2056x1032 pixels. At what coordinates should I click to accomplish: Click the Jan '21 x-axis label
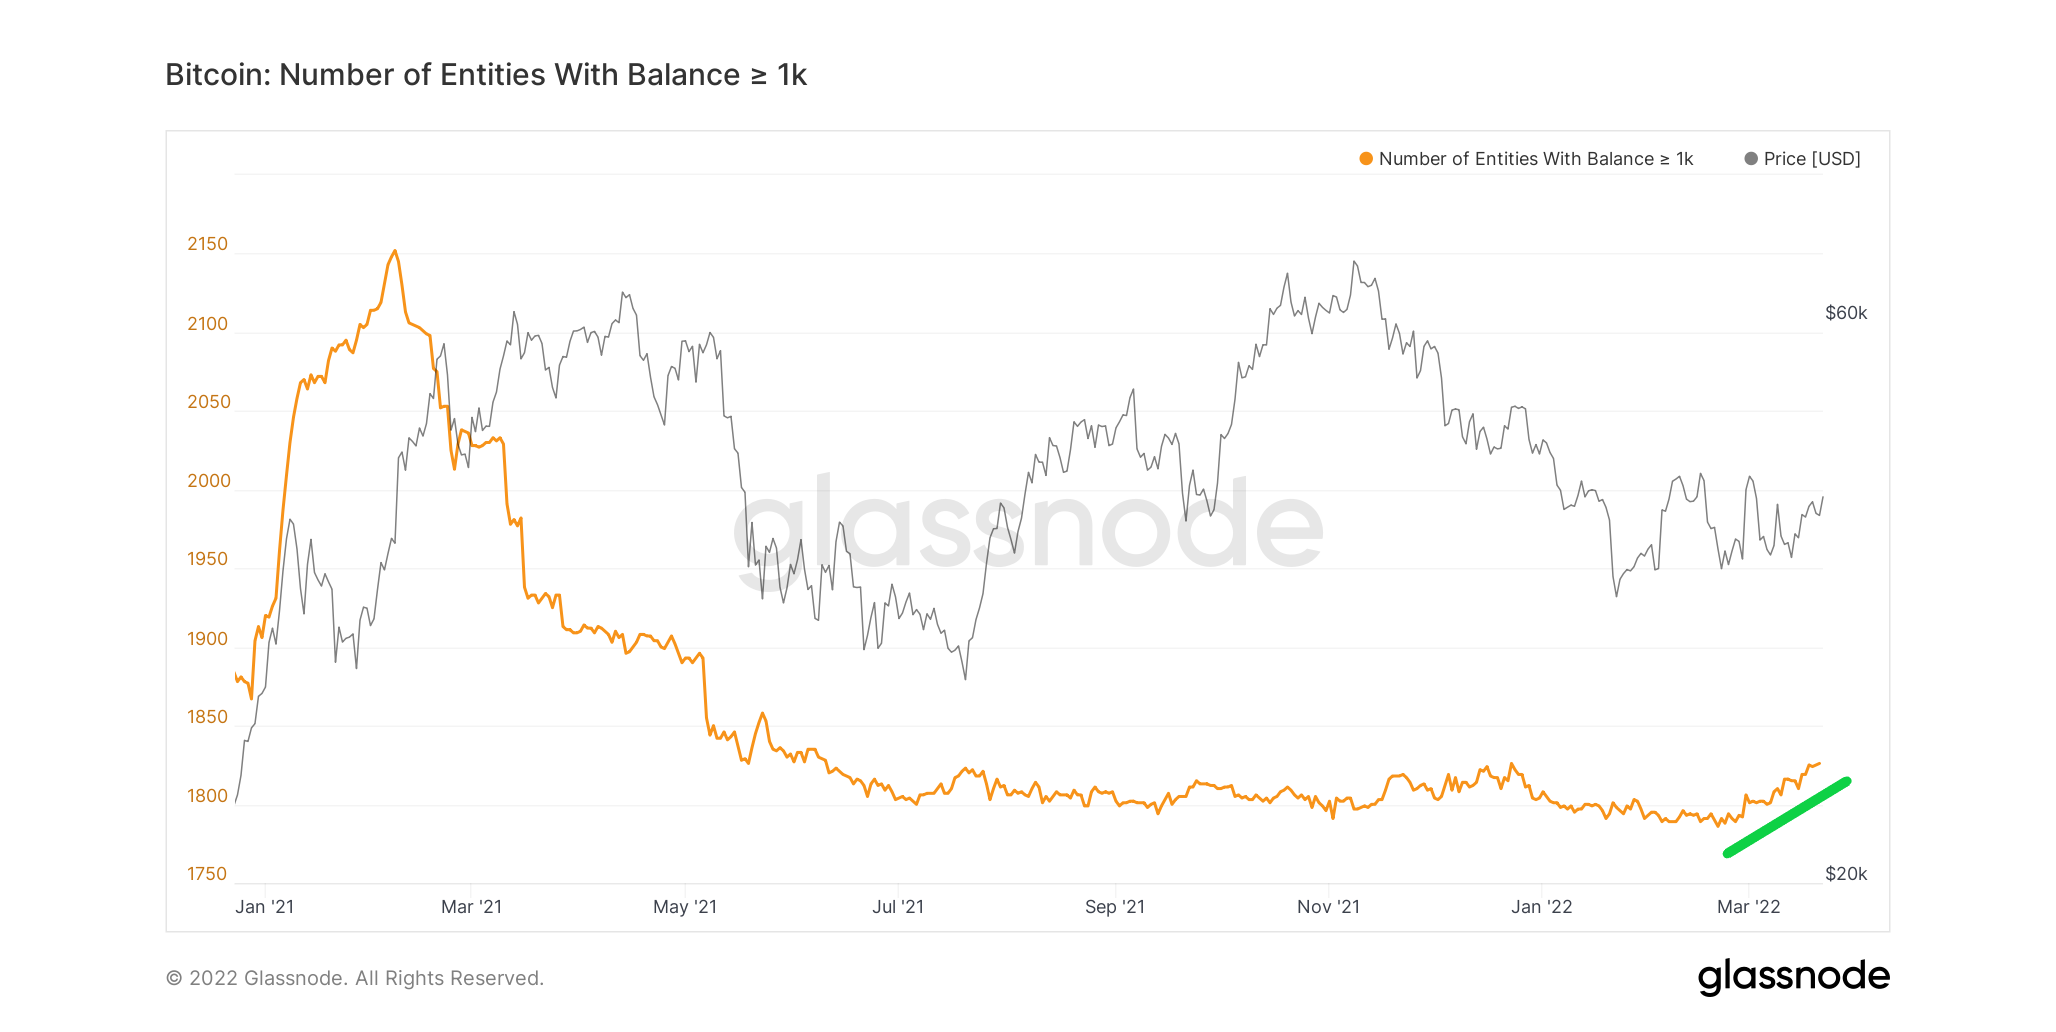click(x=265, y=907)
